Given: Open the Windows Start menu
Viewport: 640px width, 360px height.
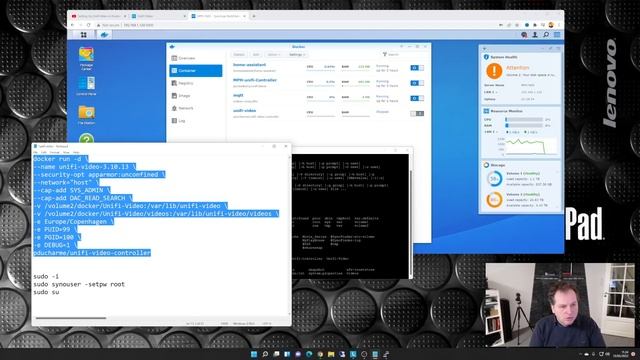Looking at the screenshot, I should click(254, 354).
